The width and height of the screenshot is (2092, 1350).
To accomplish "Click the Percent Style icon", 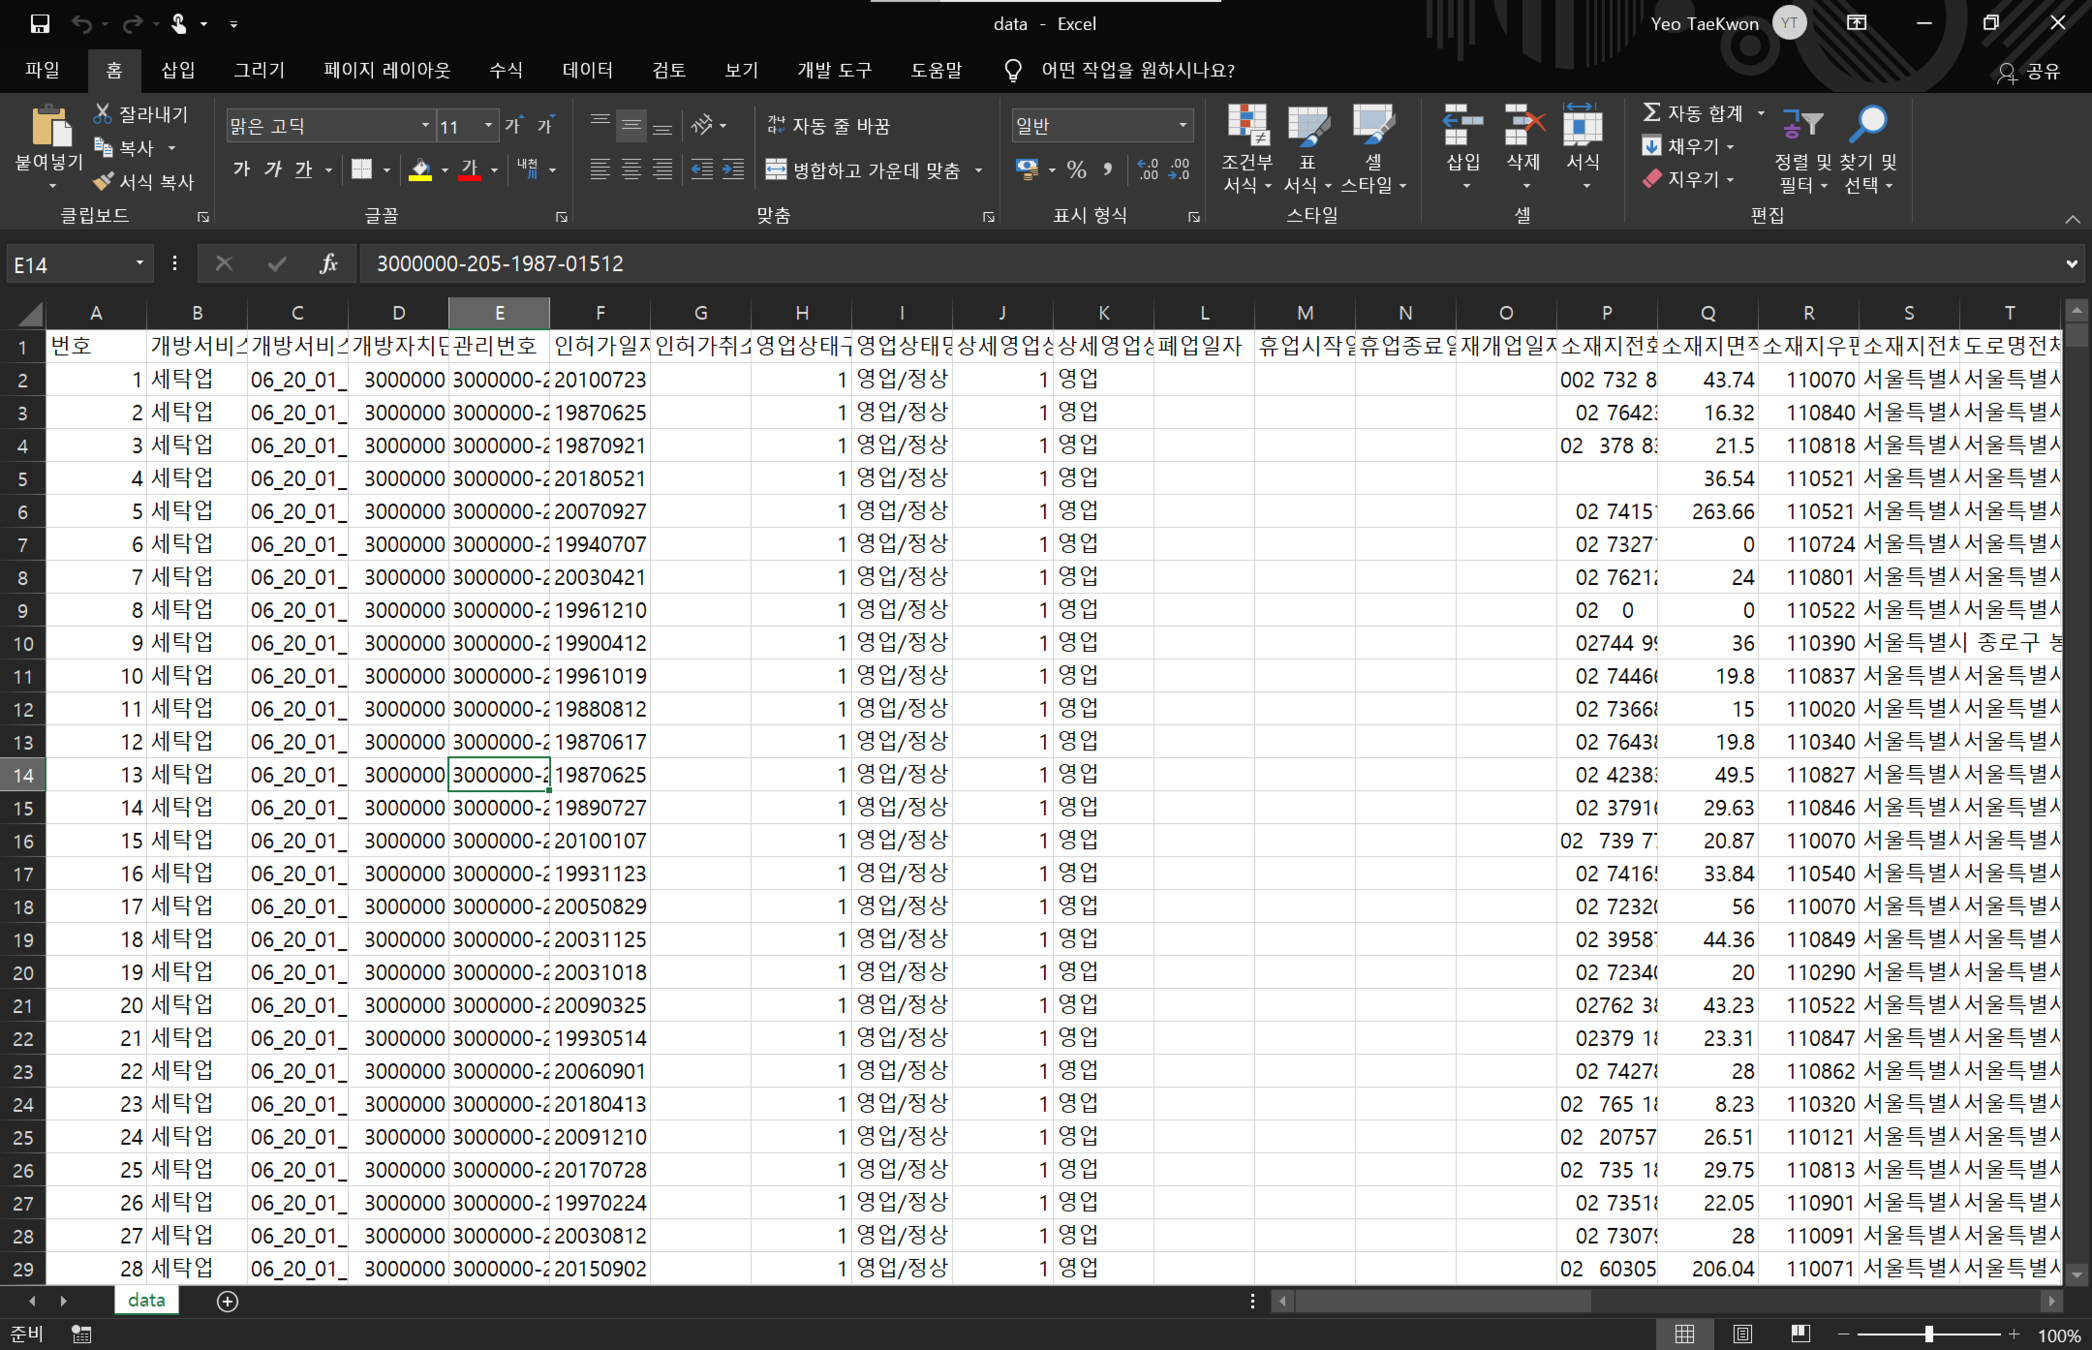I will tap(1076, 170).
